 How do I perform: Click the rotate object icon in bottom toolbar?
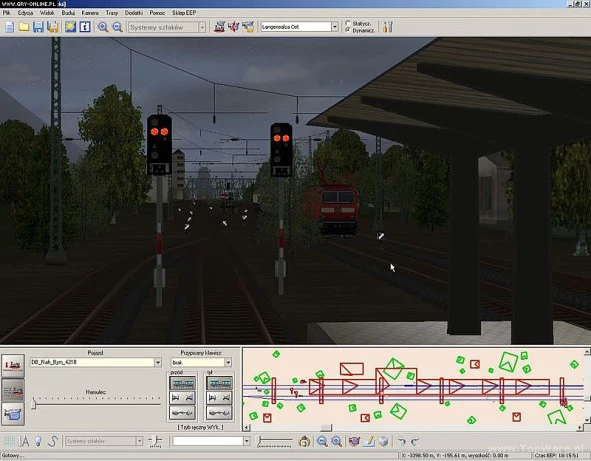coord(304,441)
